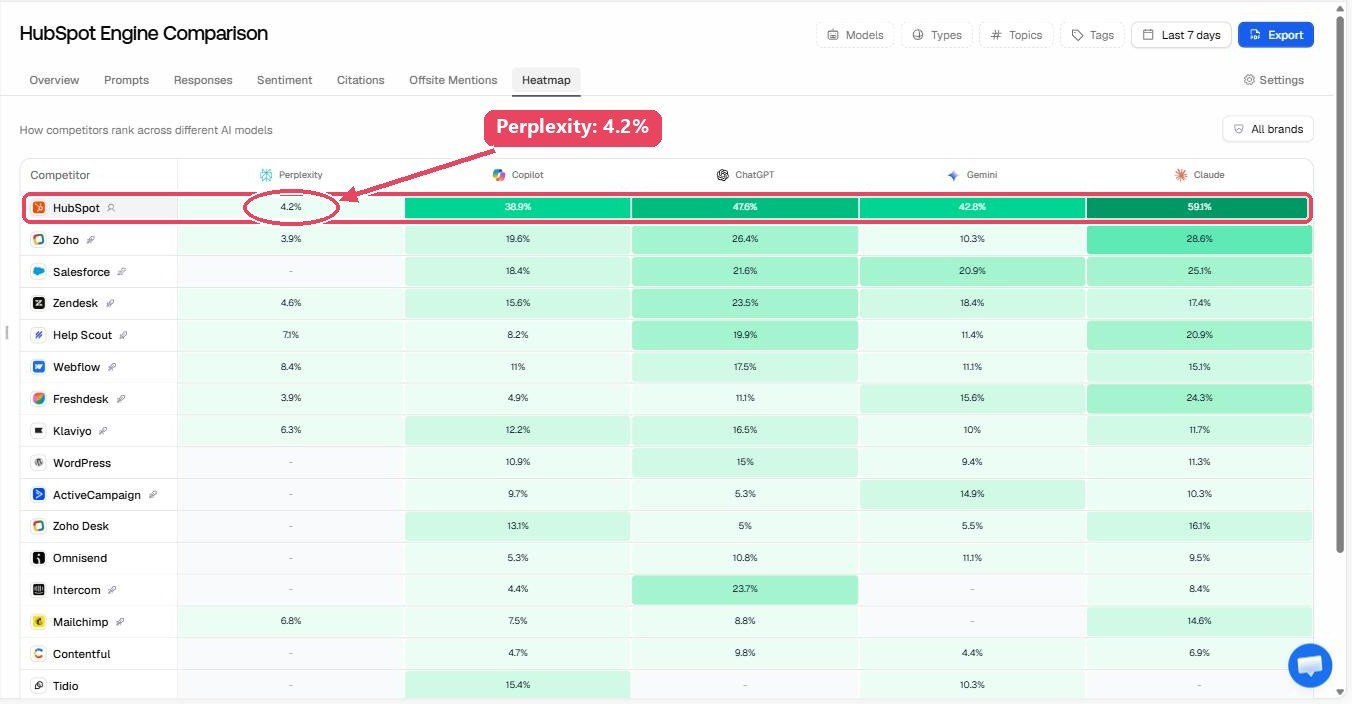Click the Gemini column star icon
1352x704 pixels.
tap(953, 175)
